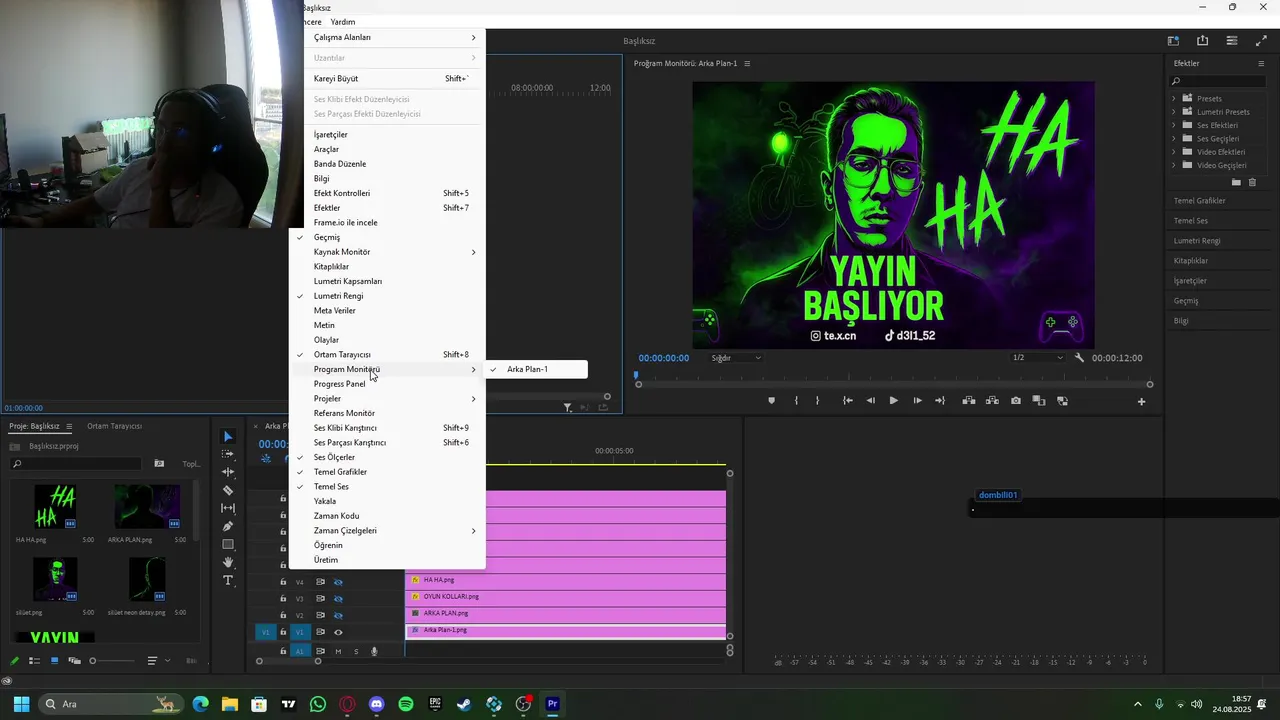Image resolution: width=1280 pixels, height=720 pixels.
Task: Open the Lumetri Rengi side panel
Action: (1197, 241)
